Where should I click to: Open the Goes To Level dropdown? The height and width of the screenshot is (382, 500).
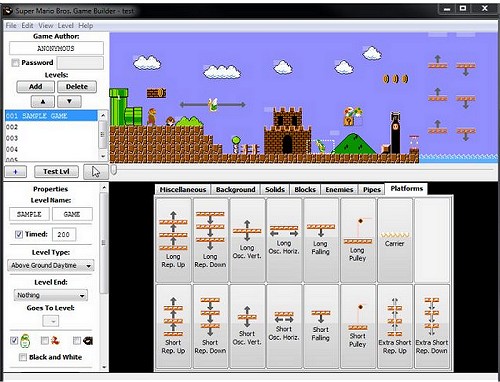[51, 321]
